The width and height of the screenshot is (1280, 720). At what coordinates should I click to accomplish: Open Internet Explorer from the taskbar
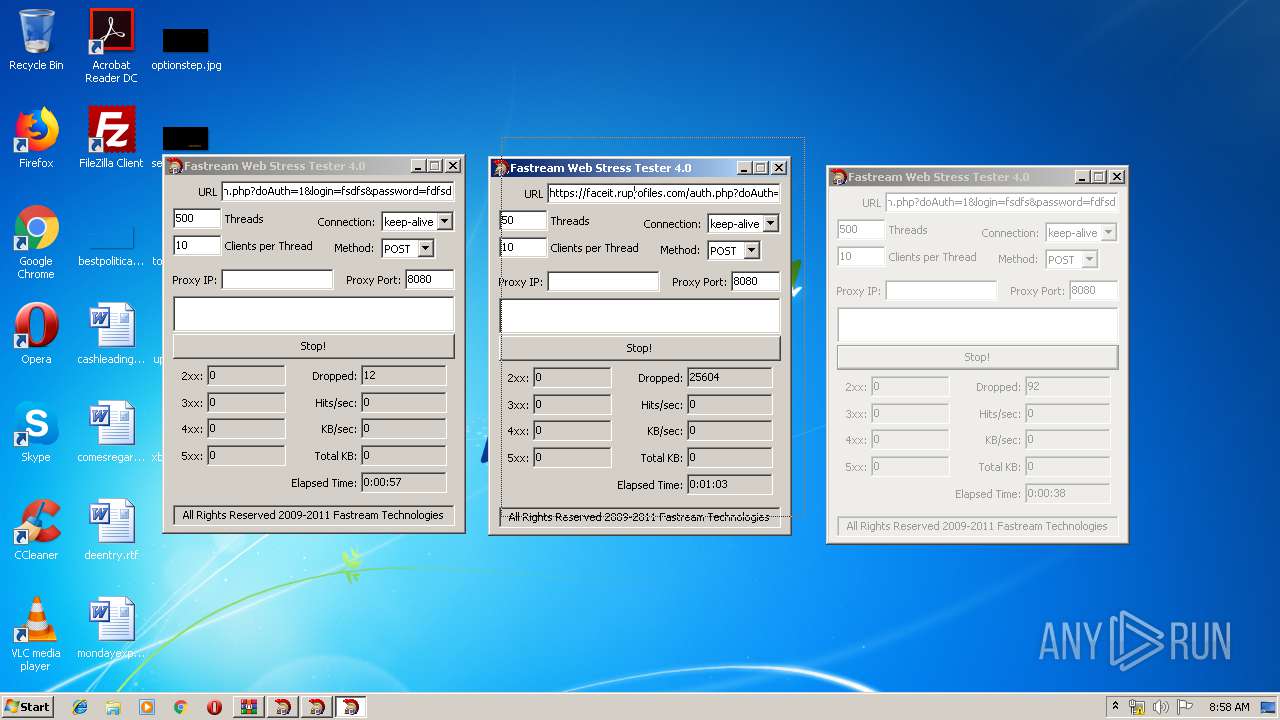(80, 707)
